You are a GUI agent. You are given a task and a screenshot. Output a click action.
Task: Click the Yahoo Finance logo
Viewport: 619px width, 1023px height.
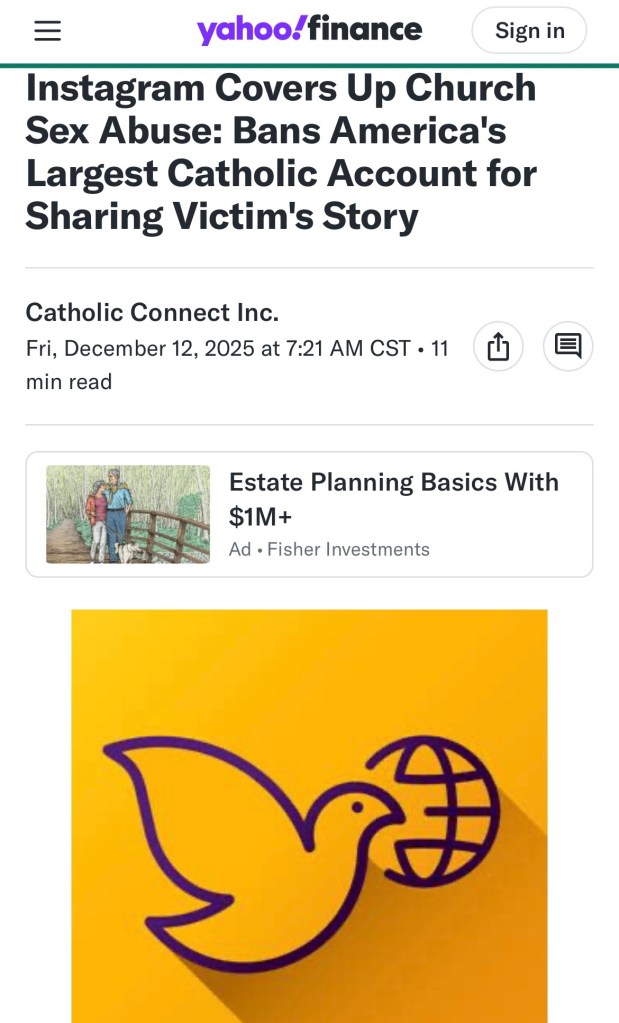click(309, 30)
